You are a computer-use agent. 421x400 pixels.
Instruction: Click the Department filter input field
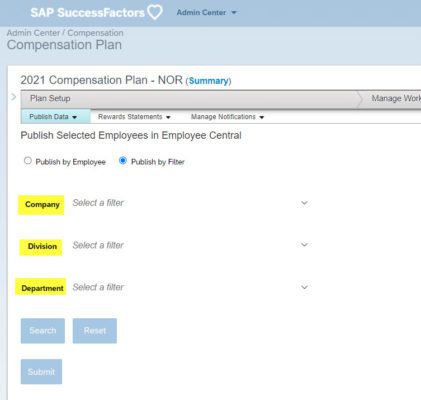coord(191,287)
